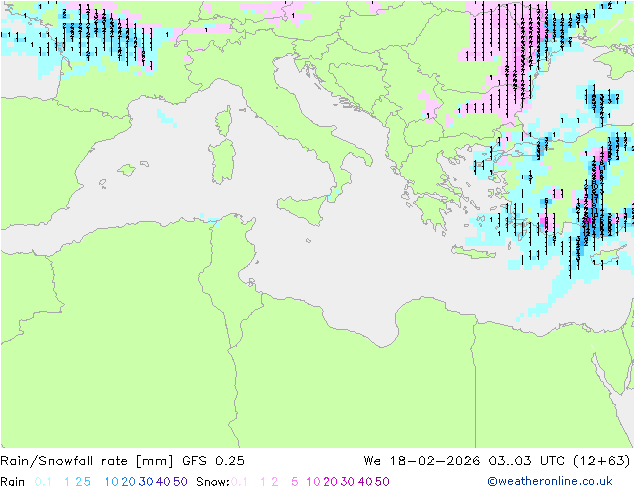
Task: Select the Snow legend 5 color value
Action: click(x=295, y=482)
